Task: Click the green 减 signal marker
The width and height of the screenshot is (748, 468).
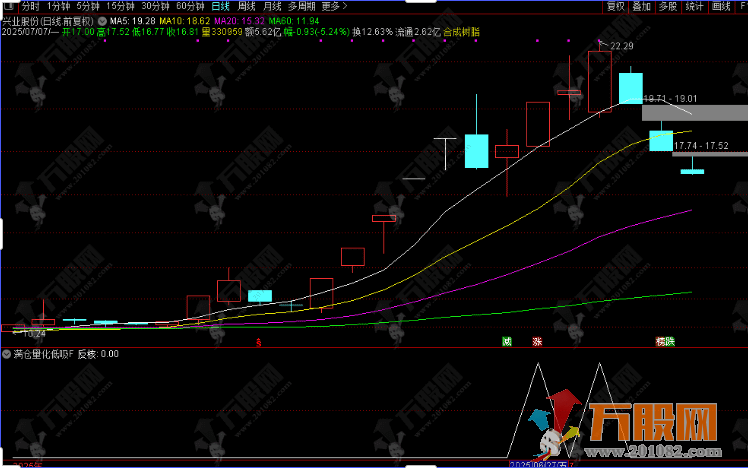Action: click(x=507, y=341)
